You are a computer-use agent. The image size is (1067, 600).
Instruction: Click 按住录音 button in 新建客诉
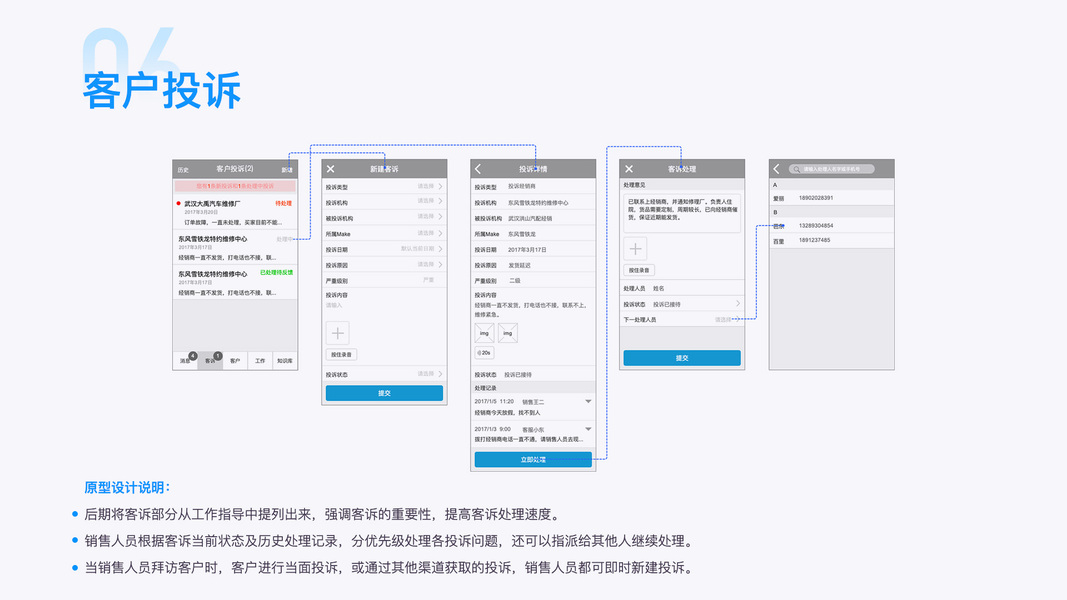pyautogui.click(x=341, y=354)
